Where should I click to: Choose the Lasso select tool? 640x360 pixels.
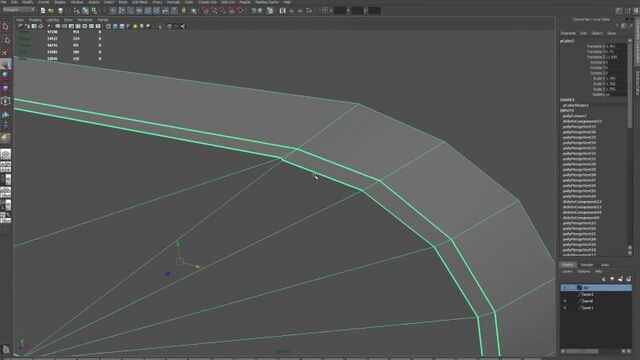pyautogui.click(x=6, y=40)
